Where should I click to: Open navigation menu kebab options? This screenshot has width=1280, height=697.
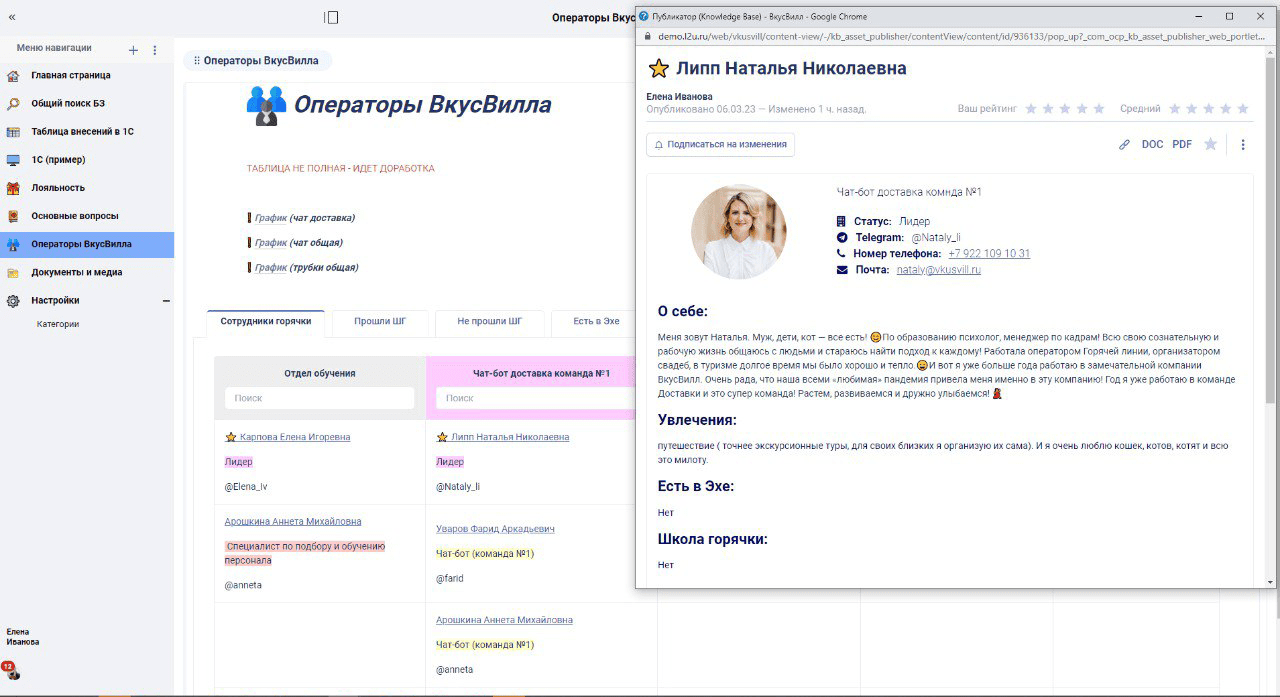pos(155,50)
